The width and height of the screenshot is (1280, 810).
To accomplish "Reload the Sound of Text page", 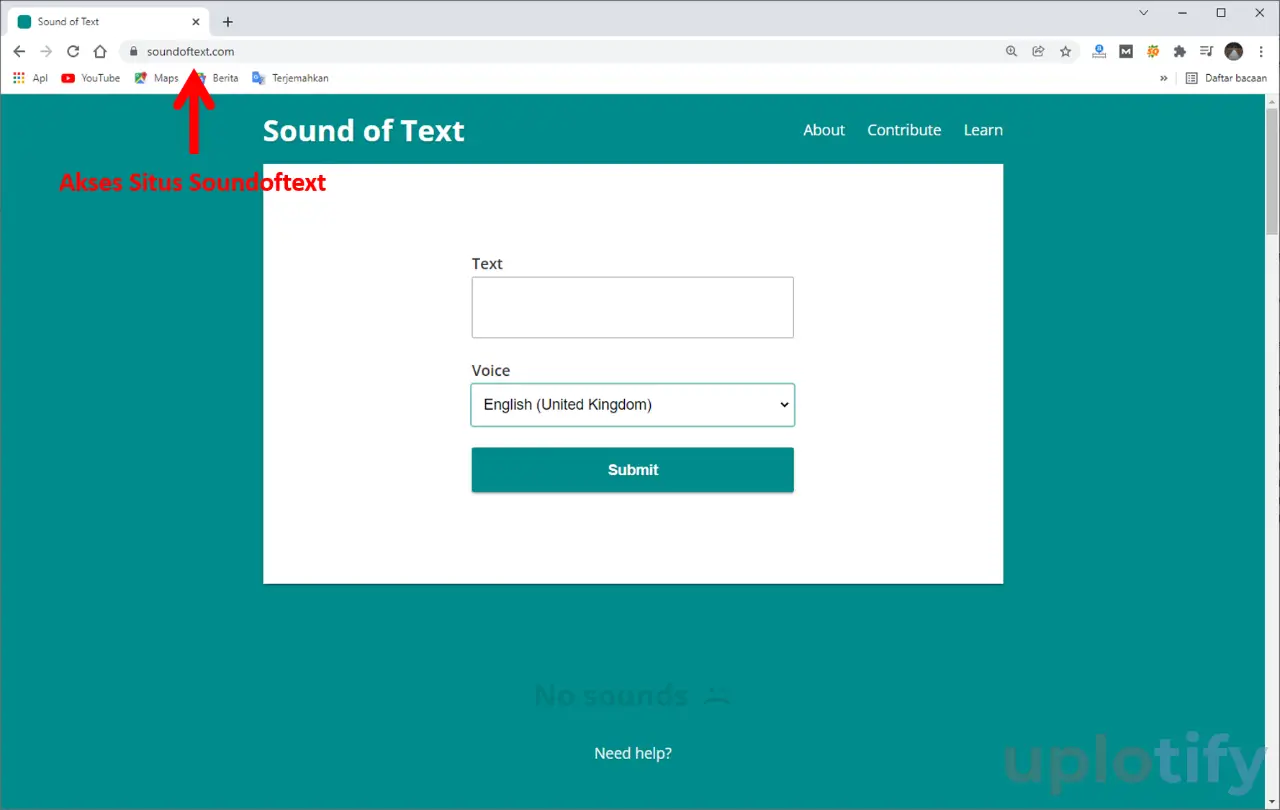I will (73, 51).
